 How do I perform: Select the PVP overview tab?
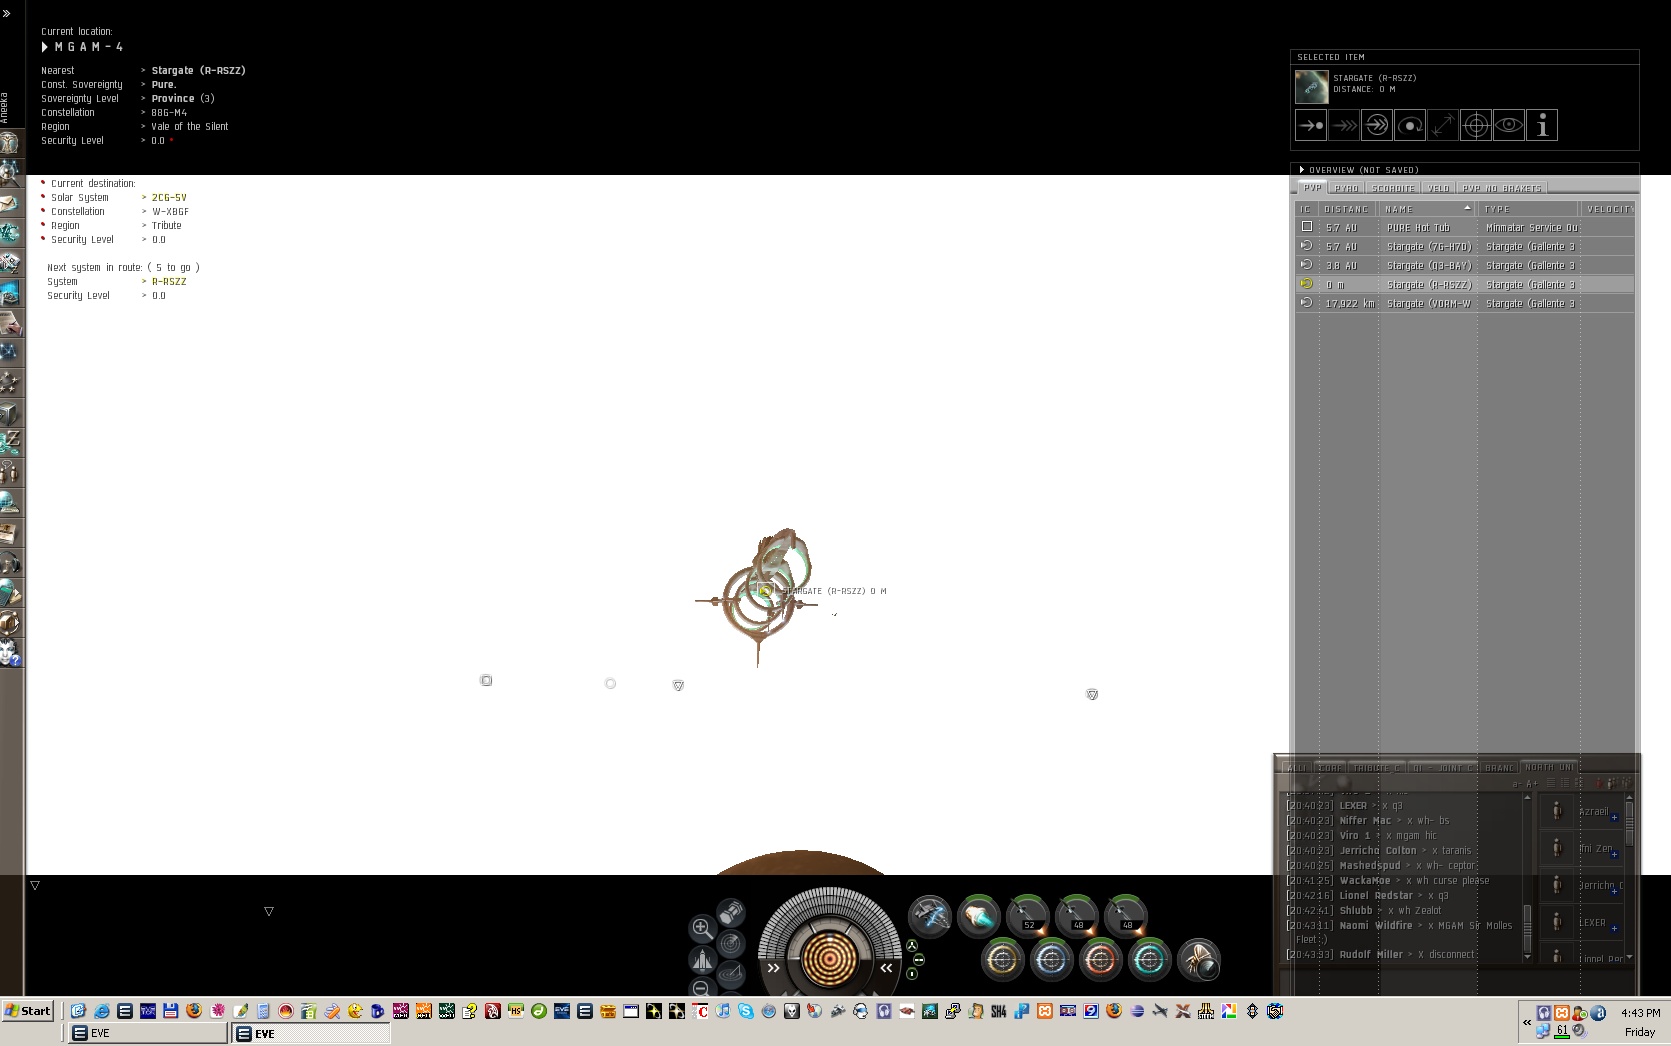point(1312,188)
